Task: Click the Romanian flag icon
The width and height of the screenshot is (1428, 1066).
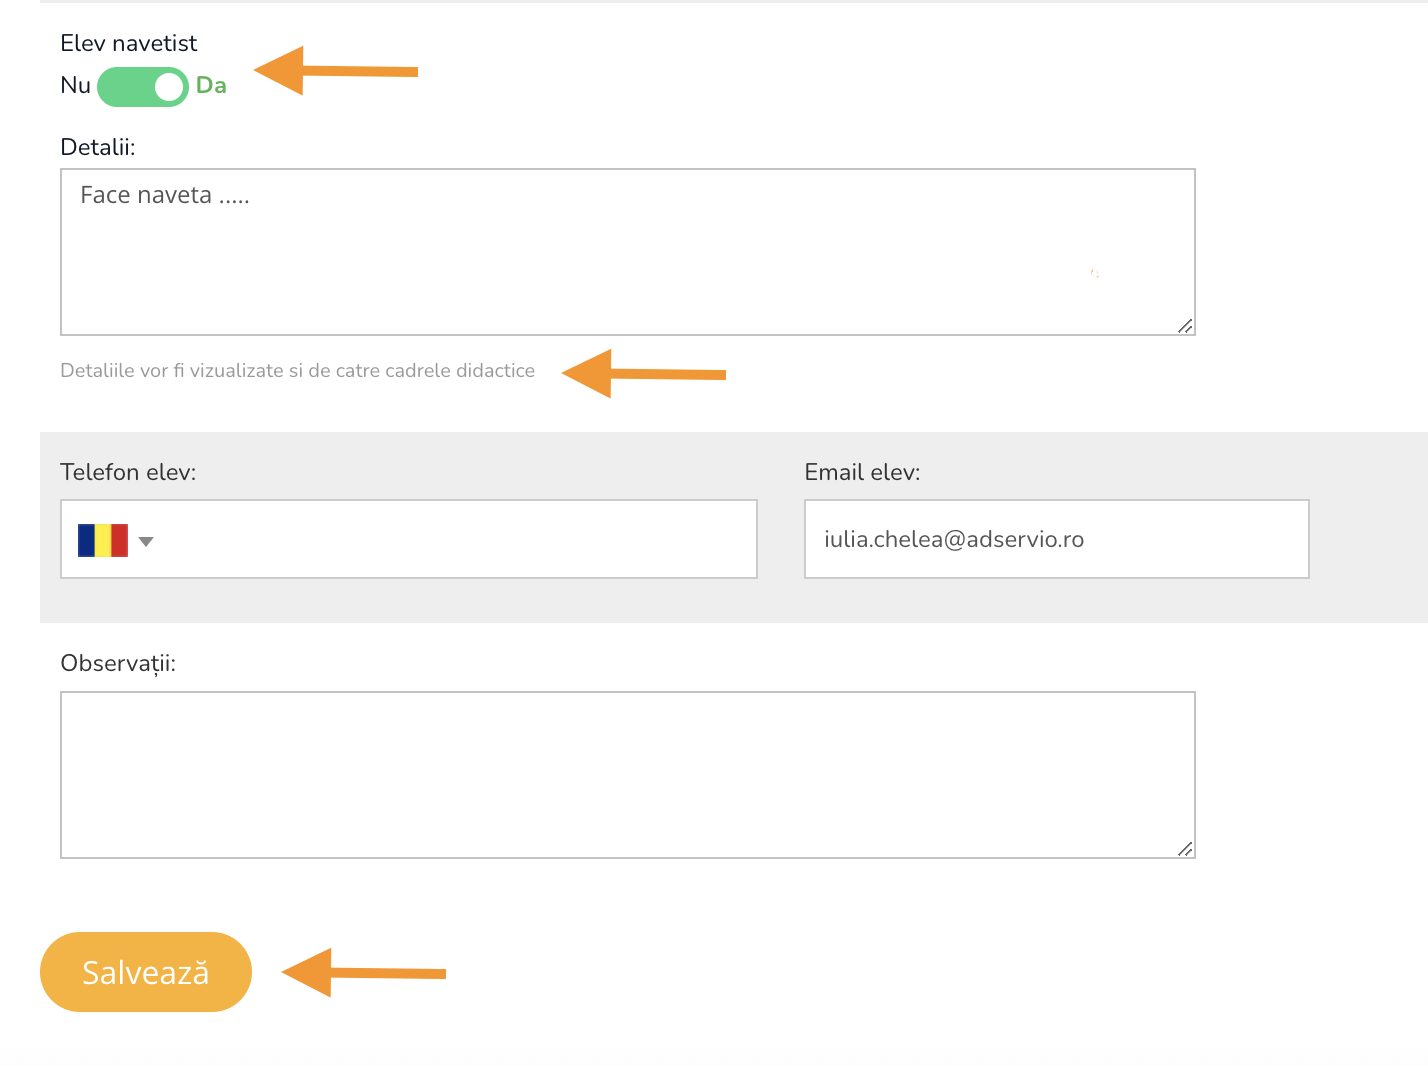Action: click(103, 540)
